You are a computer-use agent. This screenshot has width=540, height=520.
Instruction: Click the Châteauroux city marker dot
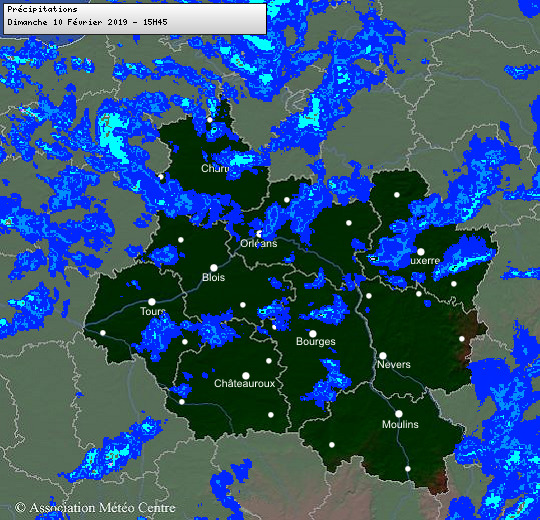tap(246, 375)
